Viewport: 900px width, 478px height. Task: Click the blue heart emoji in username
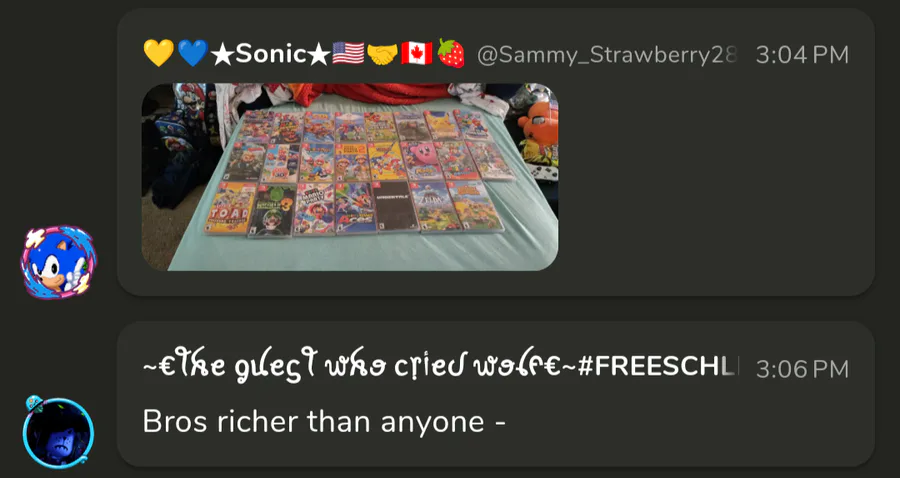192,53
